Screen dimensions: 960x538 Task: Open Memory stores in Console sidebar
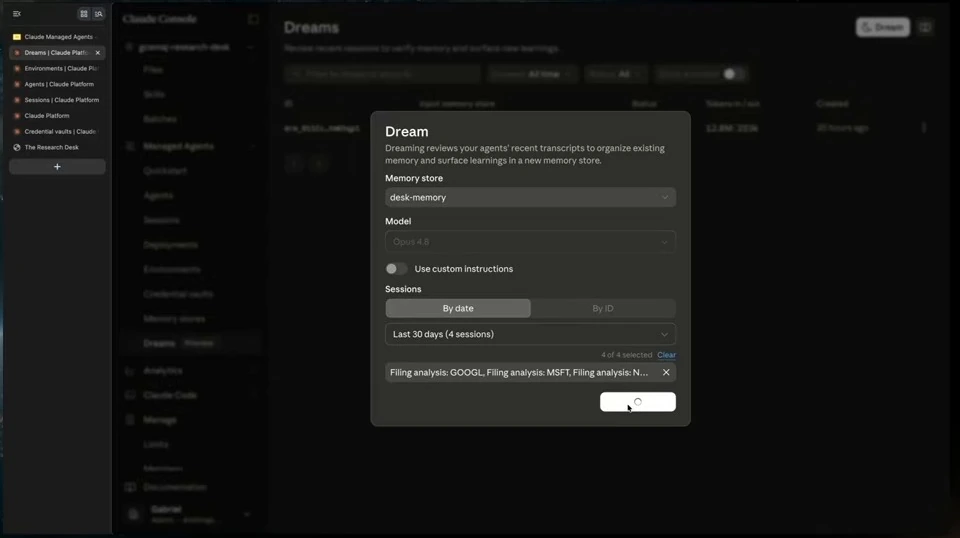coord(174,319)
